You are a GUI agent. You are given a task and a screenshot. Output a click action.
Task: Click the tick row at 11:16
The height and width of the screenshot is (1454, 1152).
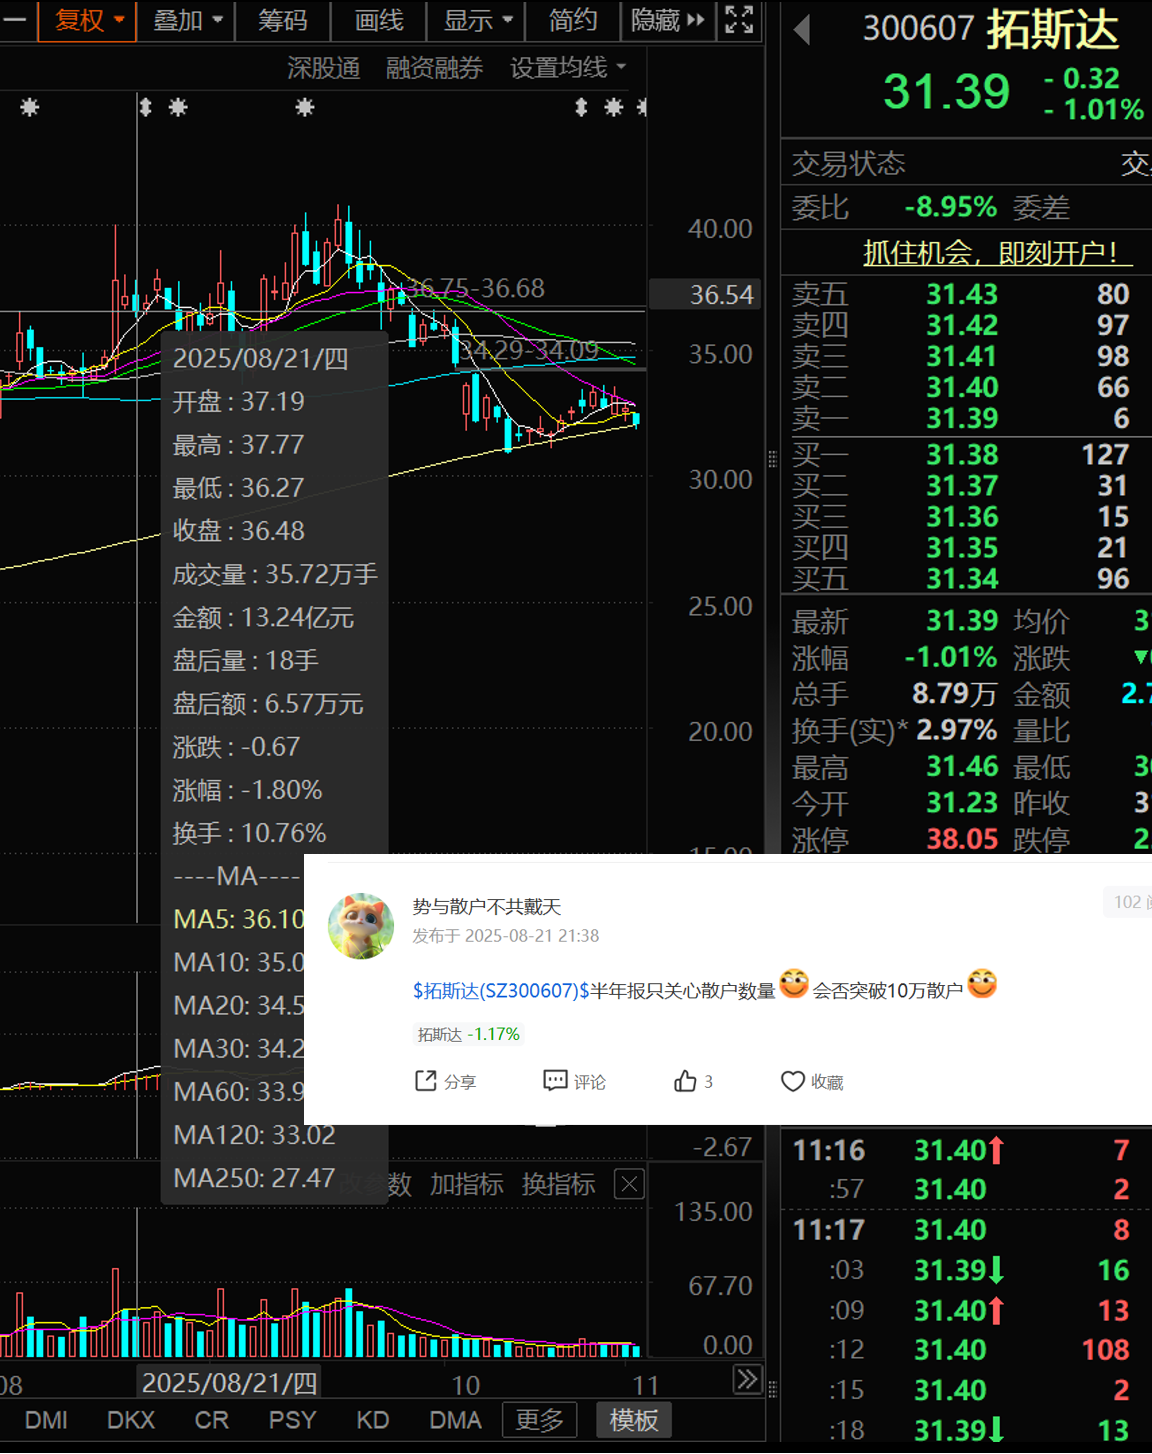point(965,1150)
